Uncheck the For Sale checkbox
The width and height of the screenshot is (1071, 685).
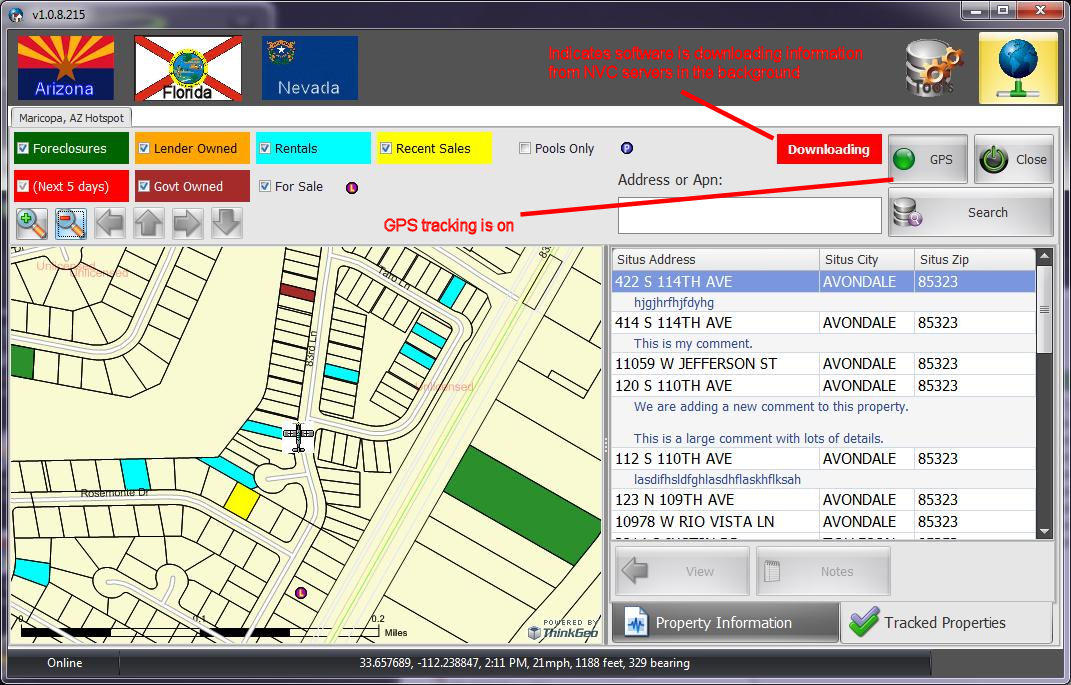265,186
